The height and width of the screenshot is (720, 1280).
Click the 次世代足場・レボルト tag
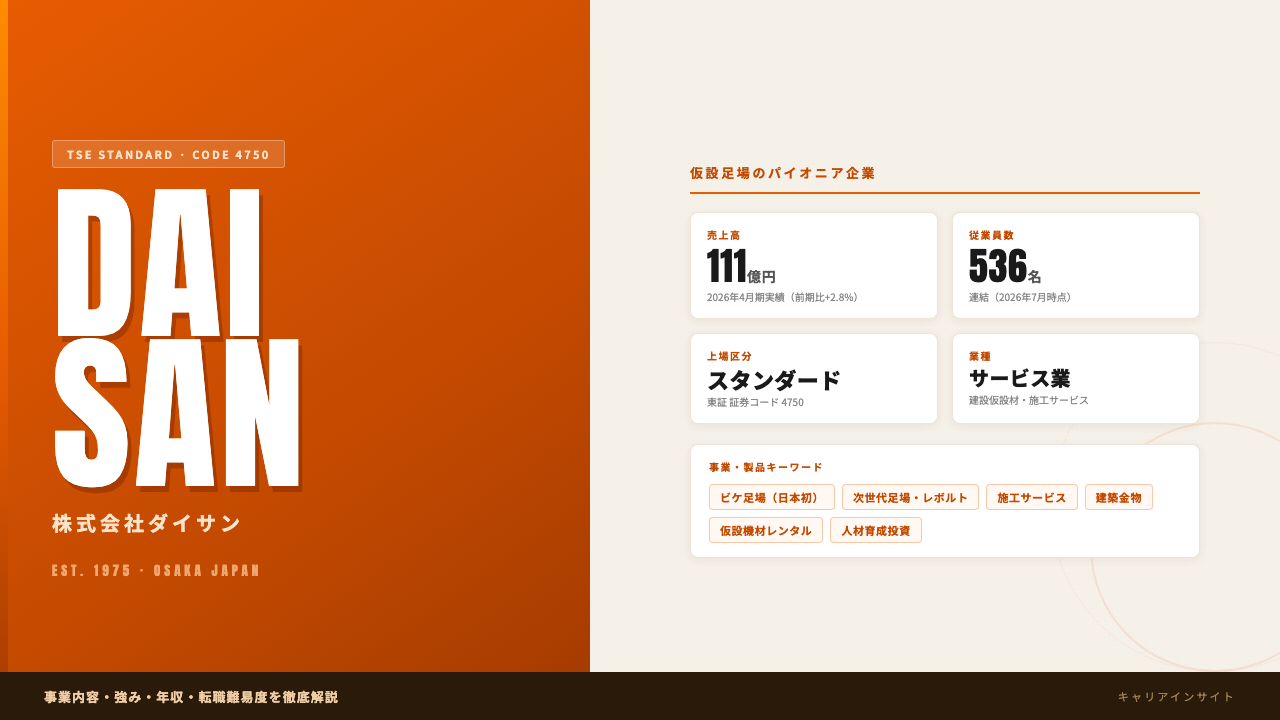(x=910, y=497)
